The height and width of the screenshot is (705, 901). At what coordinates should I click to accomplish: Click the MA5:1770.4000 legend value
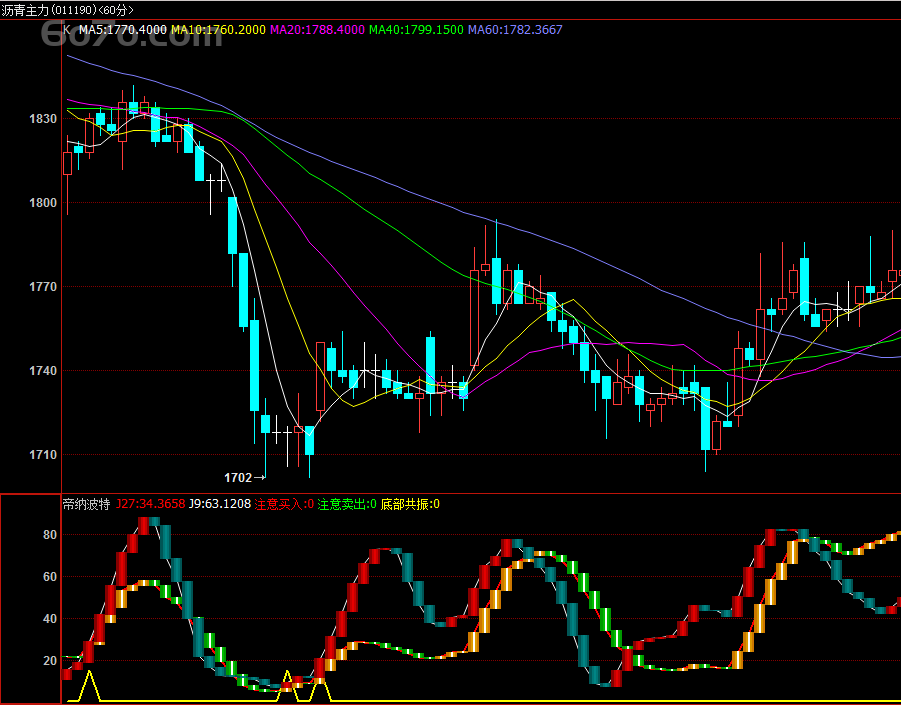122,30
